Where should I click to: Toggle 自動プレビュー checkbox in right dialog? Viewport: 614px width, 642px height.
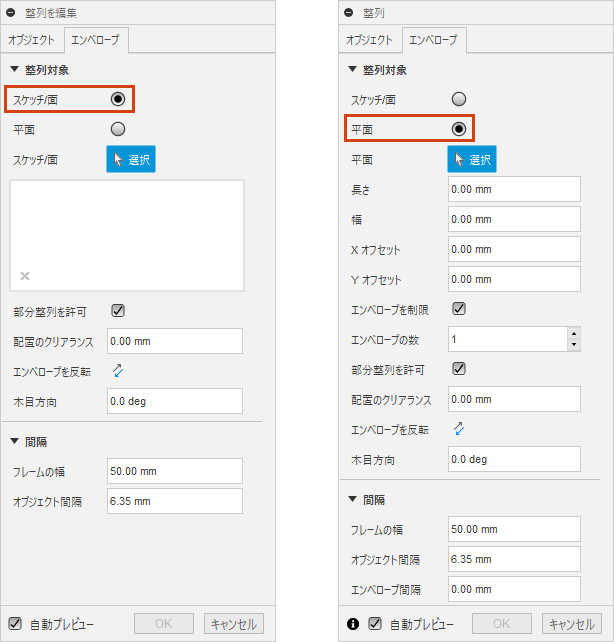tap(375, 624)
